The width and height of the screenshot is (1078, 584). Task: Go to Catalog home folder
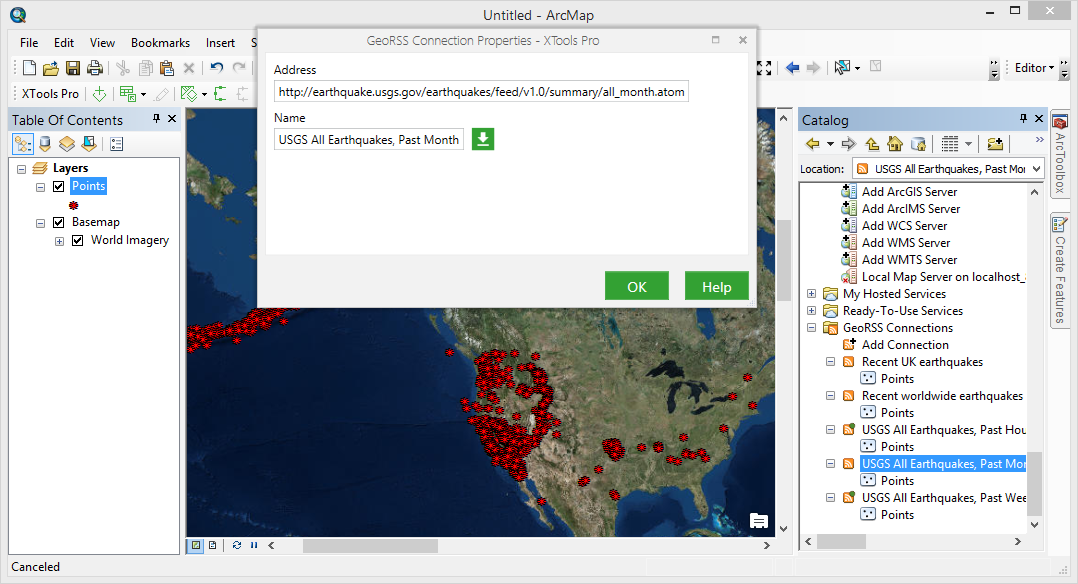click(894, 144)
